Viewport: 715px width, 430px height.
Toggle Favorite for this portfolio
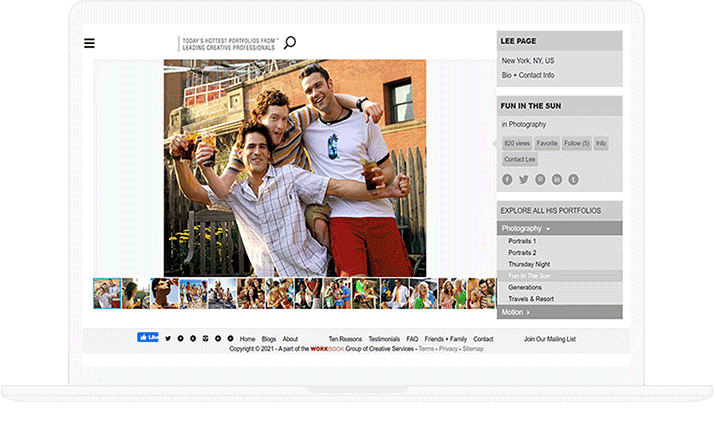point(547,144)
